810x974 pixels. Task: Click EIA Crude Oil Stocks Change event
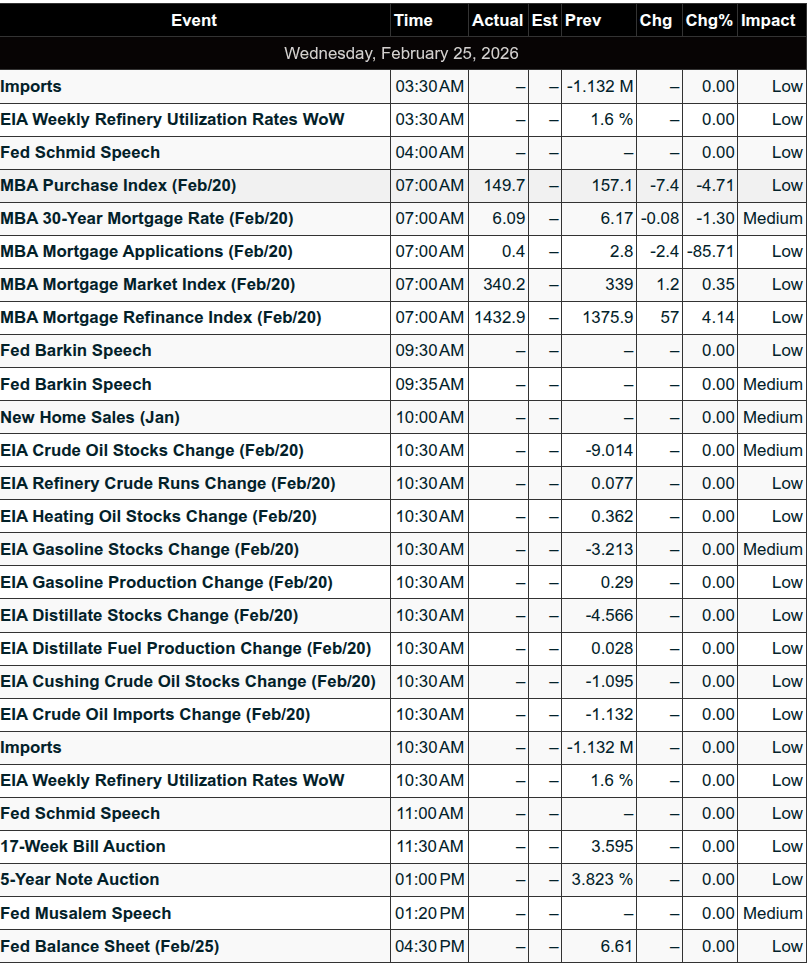point(151,450)
